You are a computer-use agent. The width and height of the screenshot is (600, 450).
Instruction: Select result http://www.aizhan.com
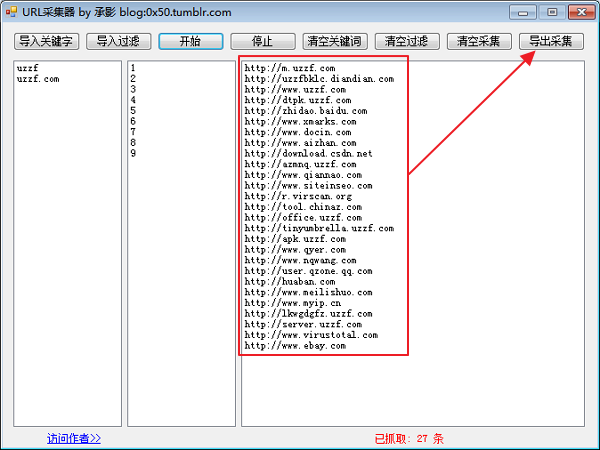coord(301,143)
